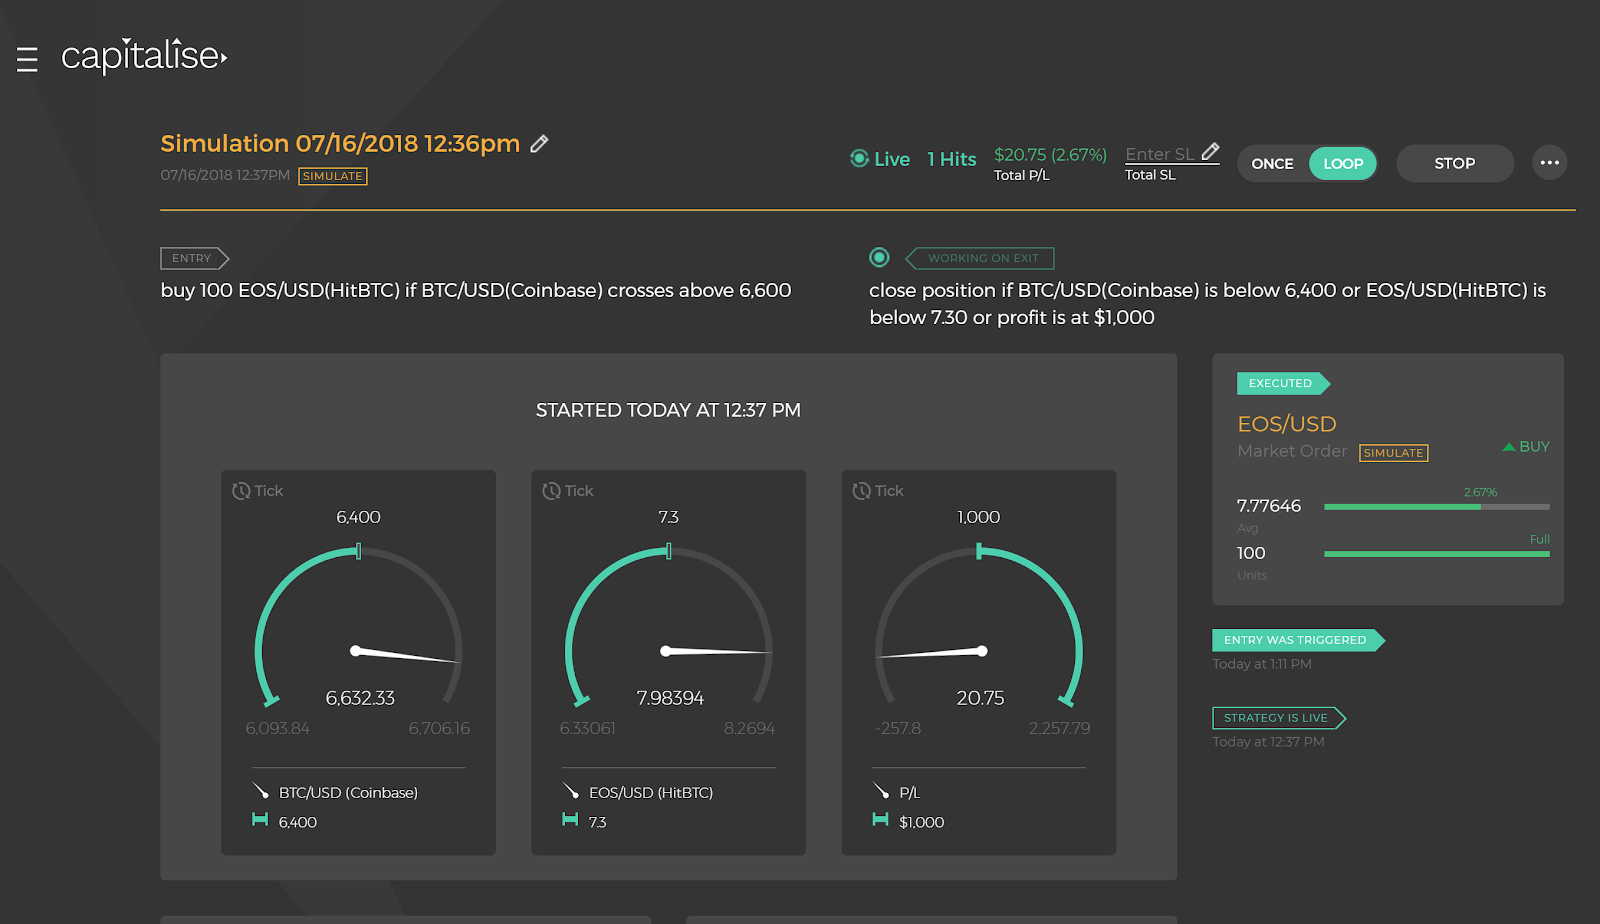Image resolution: width=1600 pixels, height=924 pixels.
Task: Click the 6,632.33 current BTC value
Action: (360, 698)
